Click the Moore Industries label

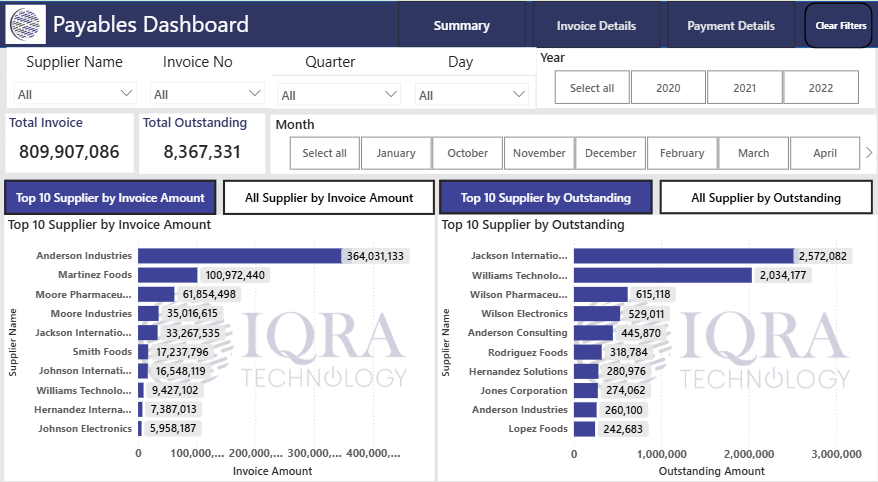click(x=91, y=313)
